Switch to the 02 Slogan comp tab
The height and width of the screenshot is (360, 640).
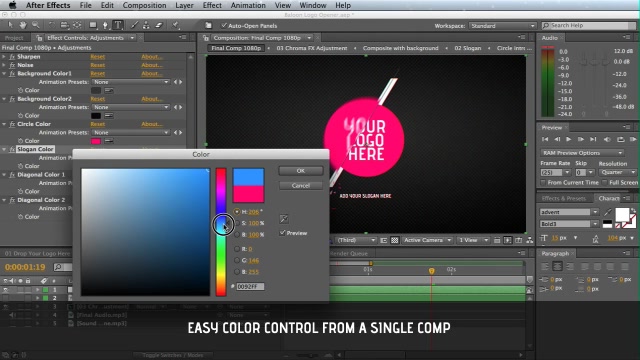click(468, 48)
